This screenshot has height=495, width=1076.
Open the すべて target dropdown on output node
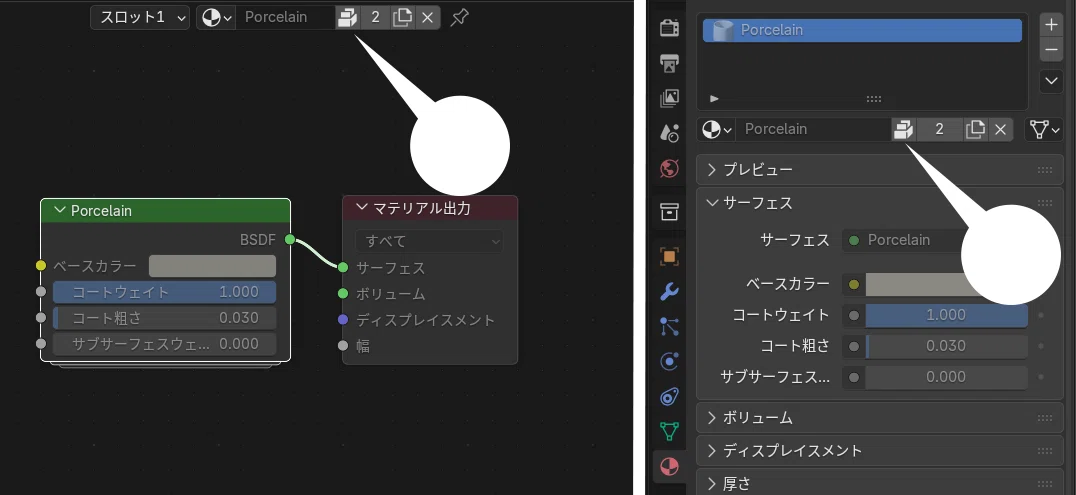click(429, 241)
